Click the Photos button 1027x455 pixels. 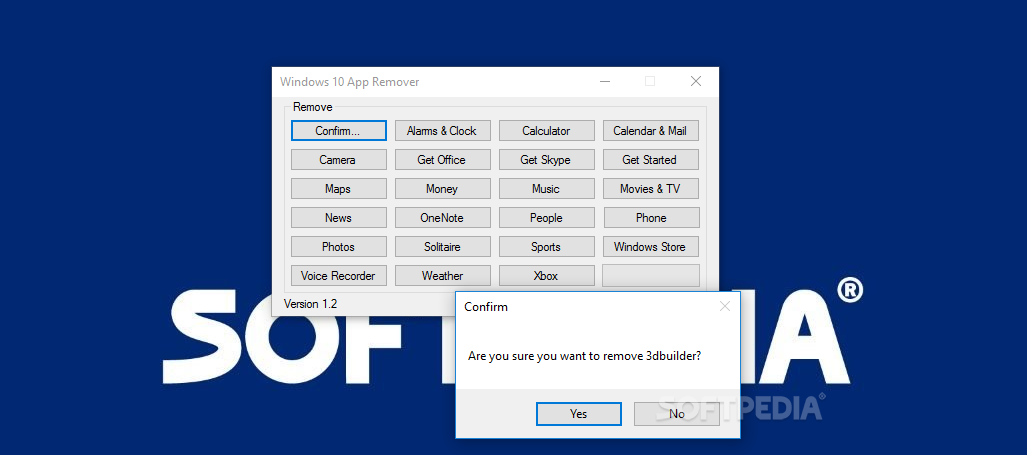coord(339,246)
